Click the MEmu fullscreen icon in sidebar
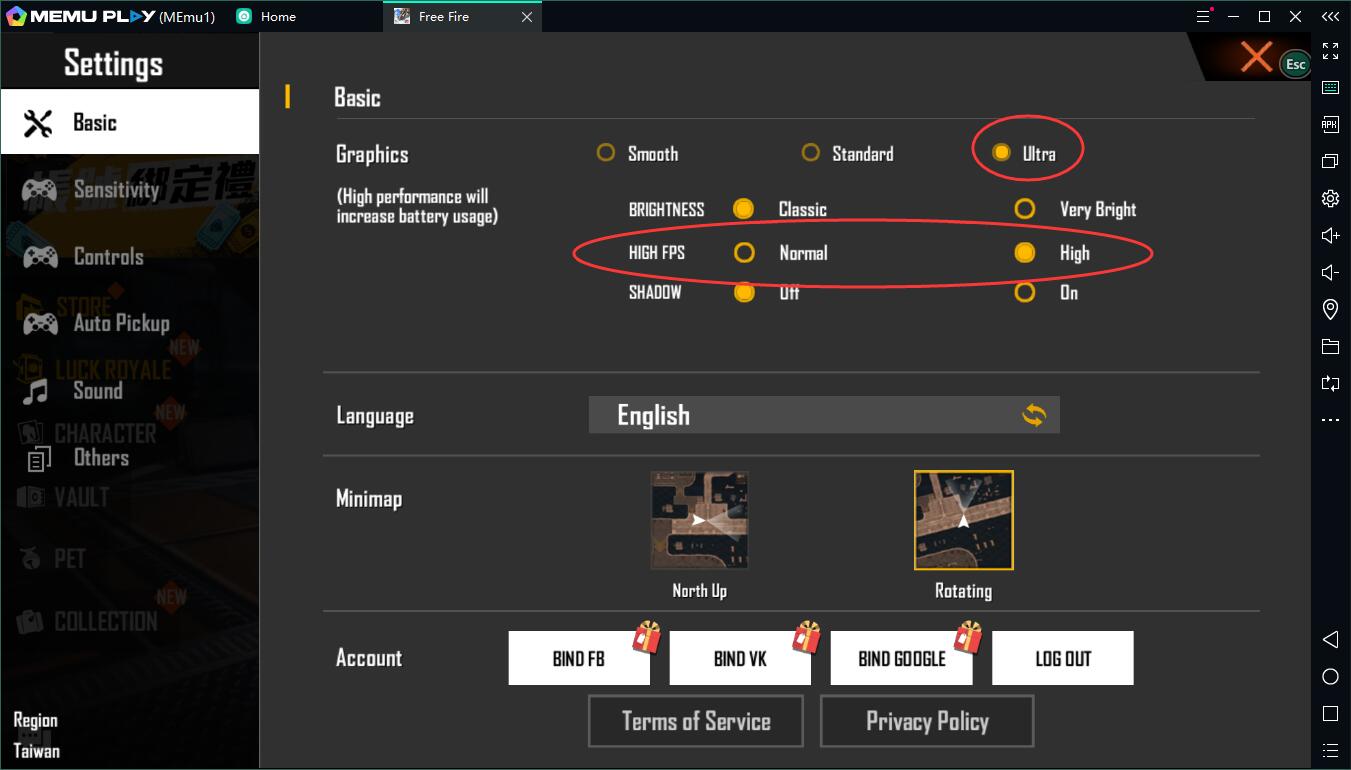 point(1330,51)
